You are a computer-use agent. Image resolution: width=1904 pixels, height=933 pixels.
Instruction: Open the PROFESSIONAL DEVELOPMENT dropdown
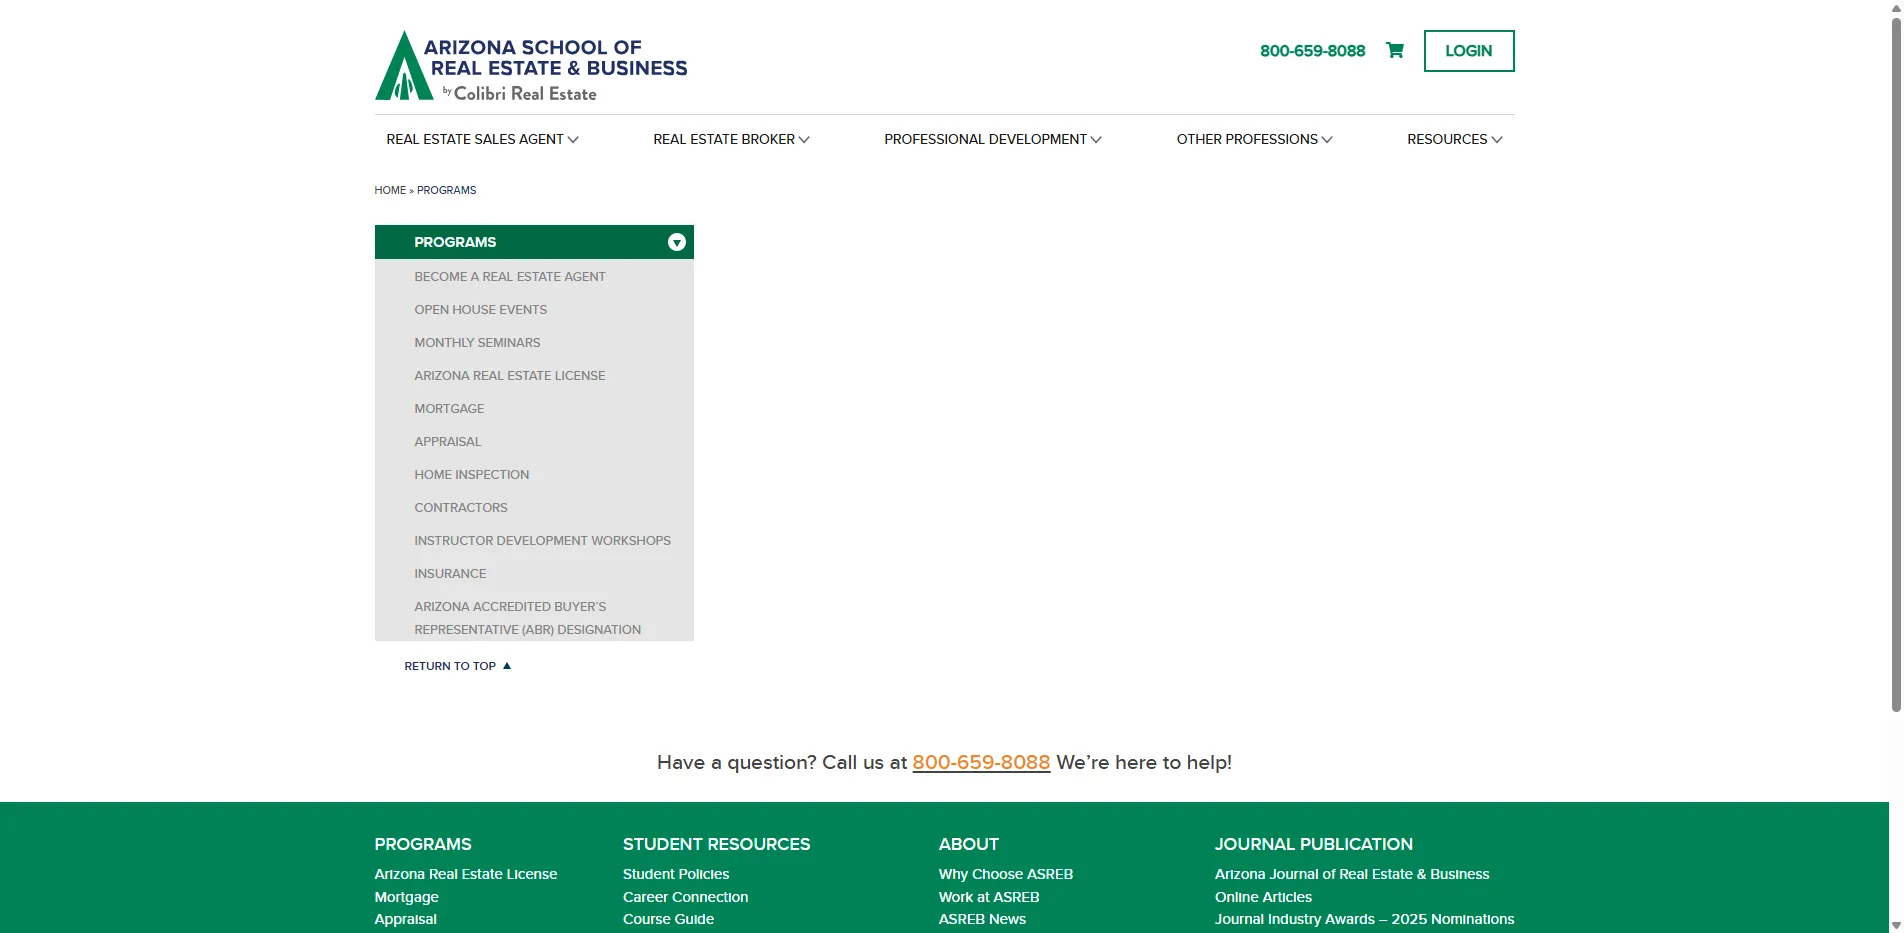990,139
